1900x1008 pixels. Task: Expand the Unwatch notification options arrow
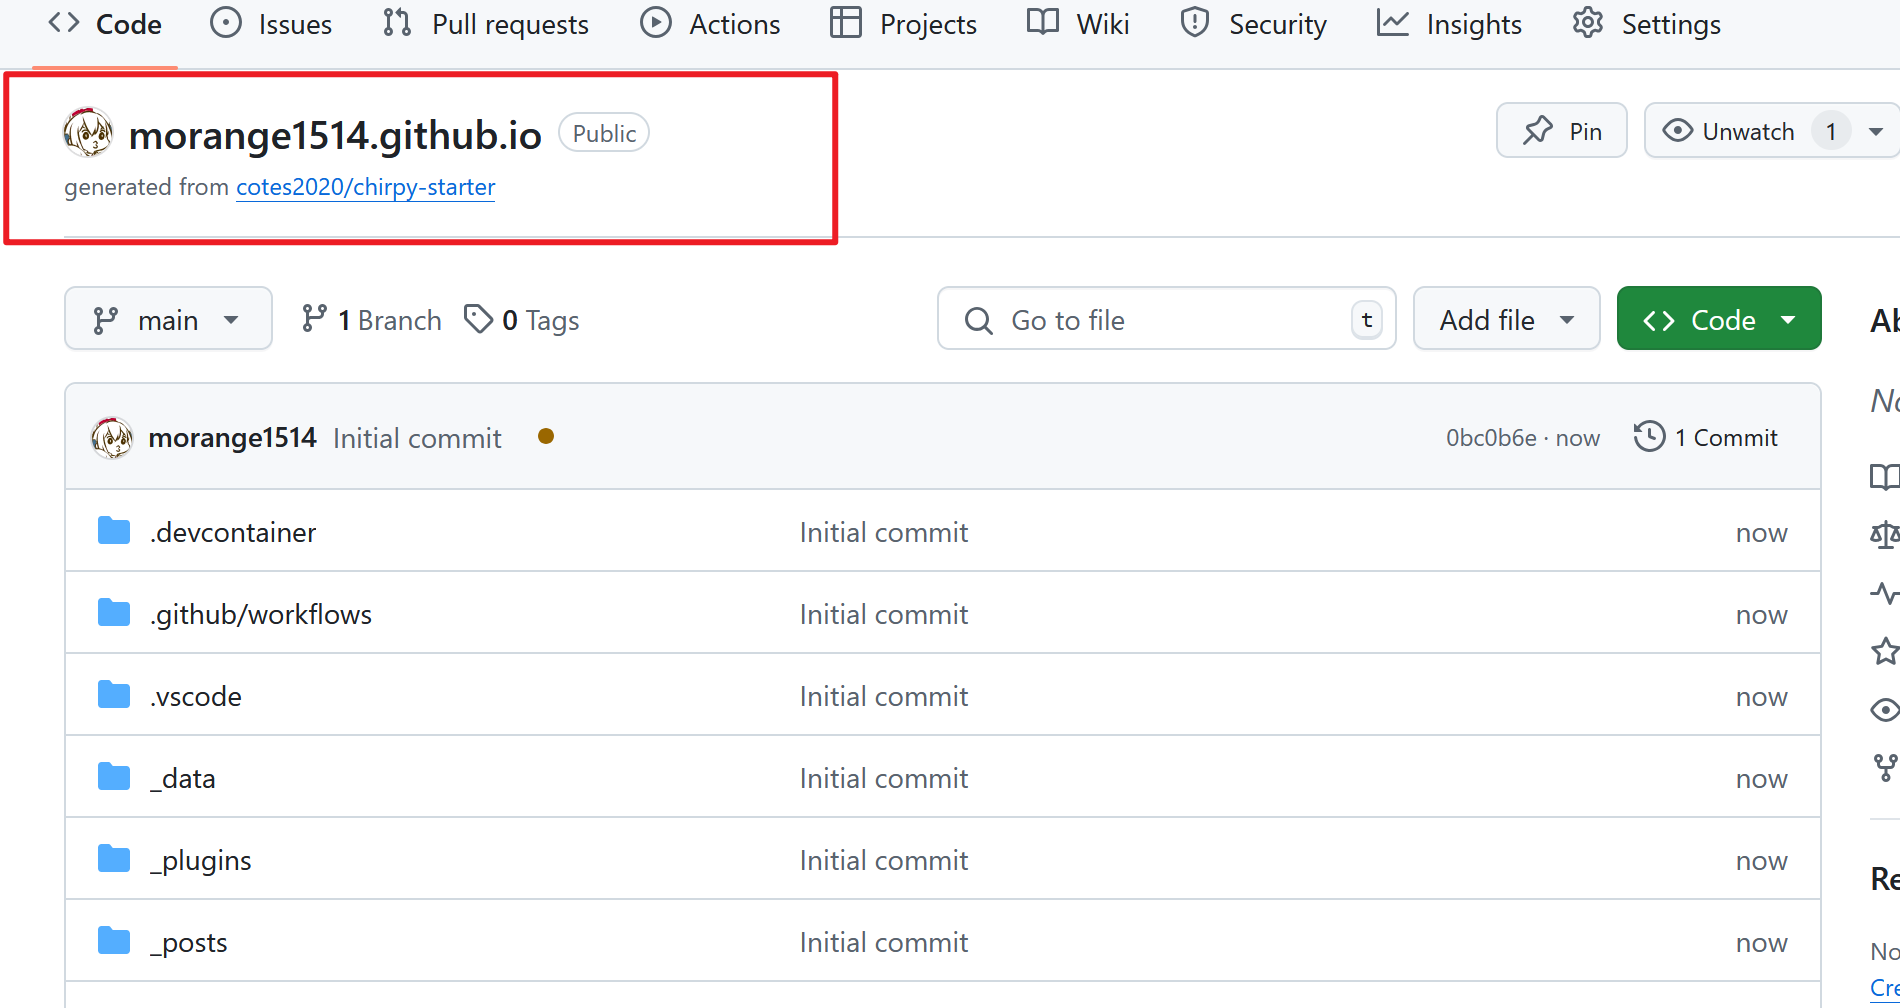1876,131
